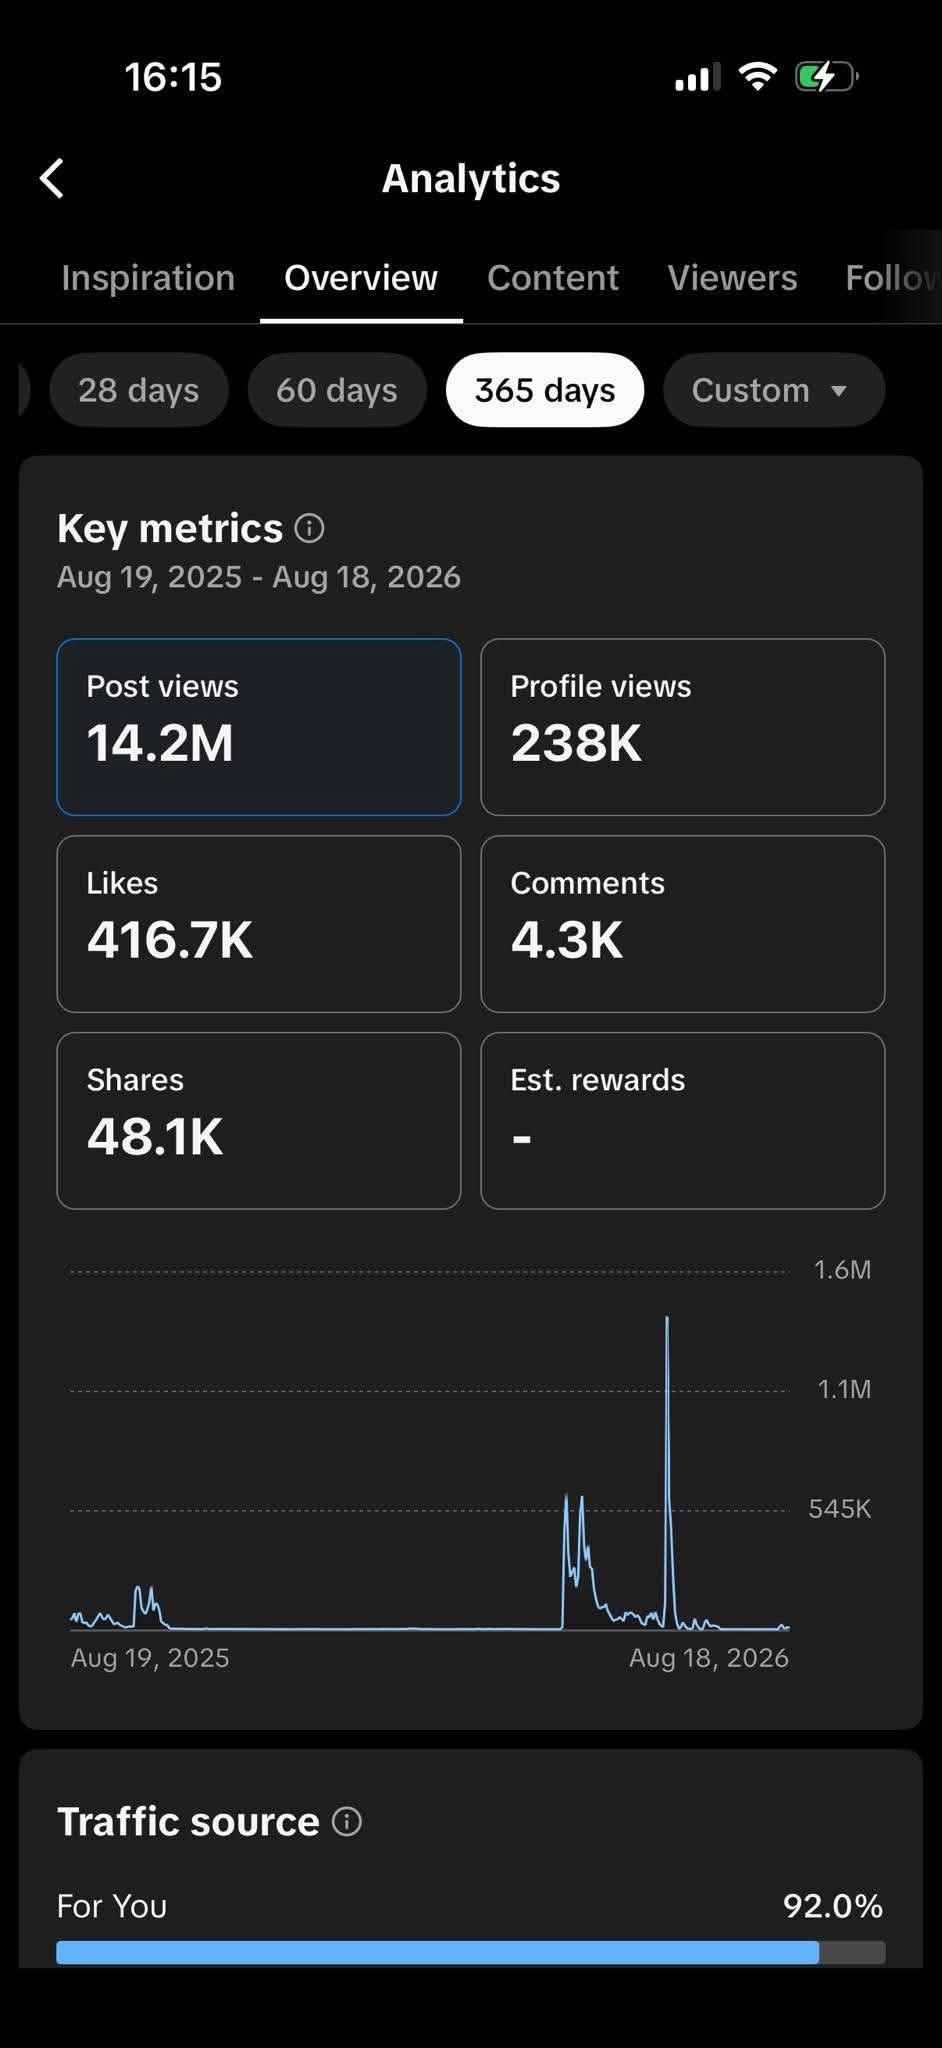This screenshot has height=2048, width=942.
Task: Select the Likes metric card
Action: coord(259,924)
